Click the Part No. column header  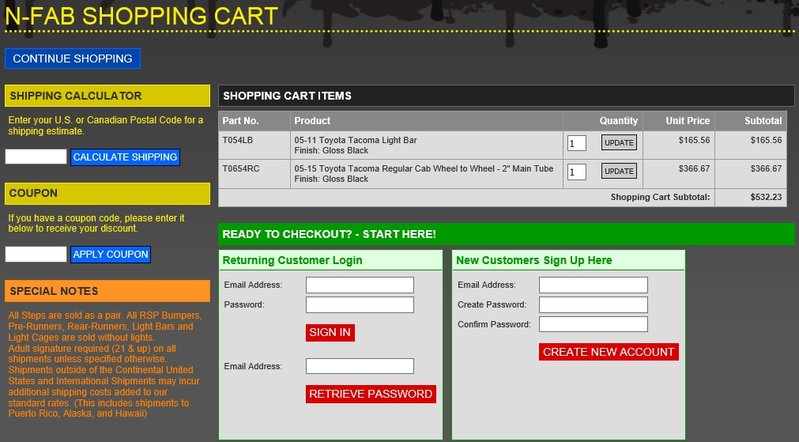(x=241, y=121)
